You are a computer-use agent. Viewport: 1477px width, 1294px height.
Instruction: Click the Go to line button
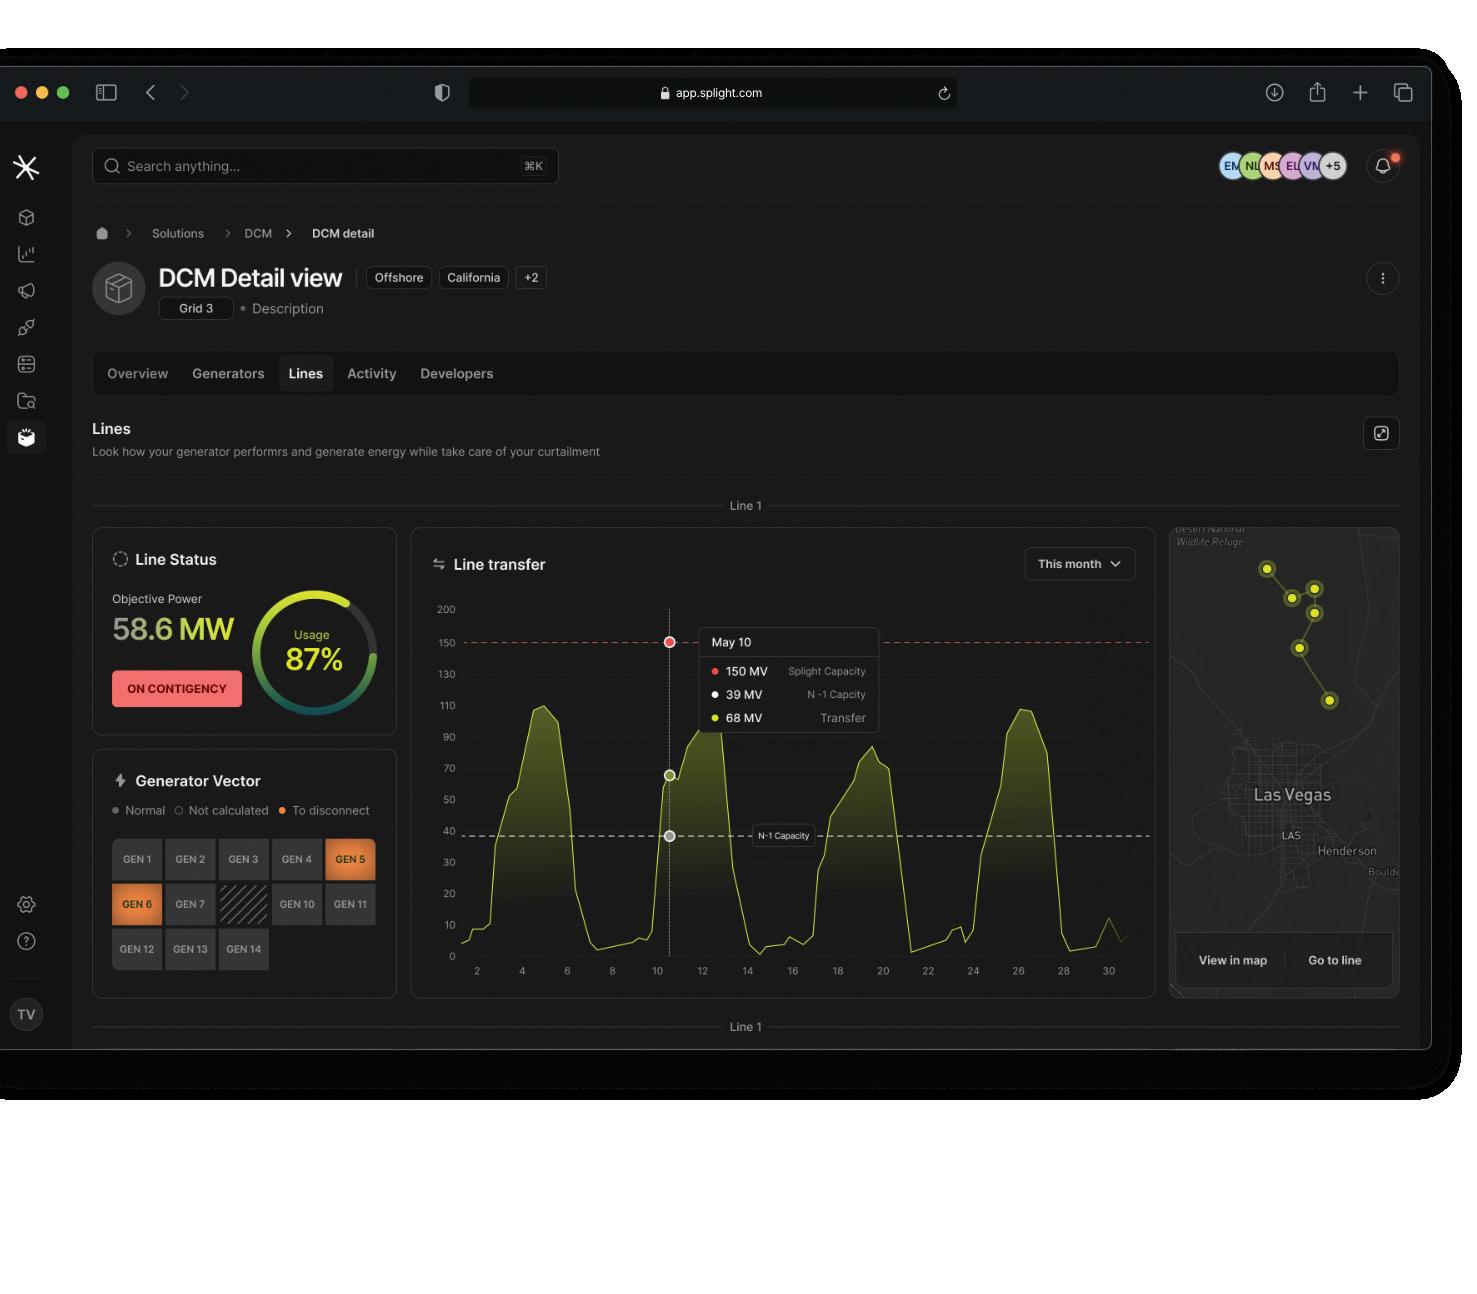click(1335, 960)
